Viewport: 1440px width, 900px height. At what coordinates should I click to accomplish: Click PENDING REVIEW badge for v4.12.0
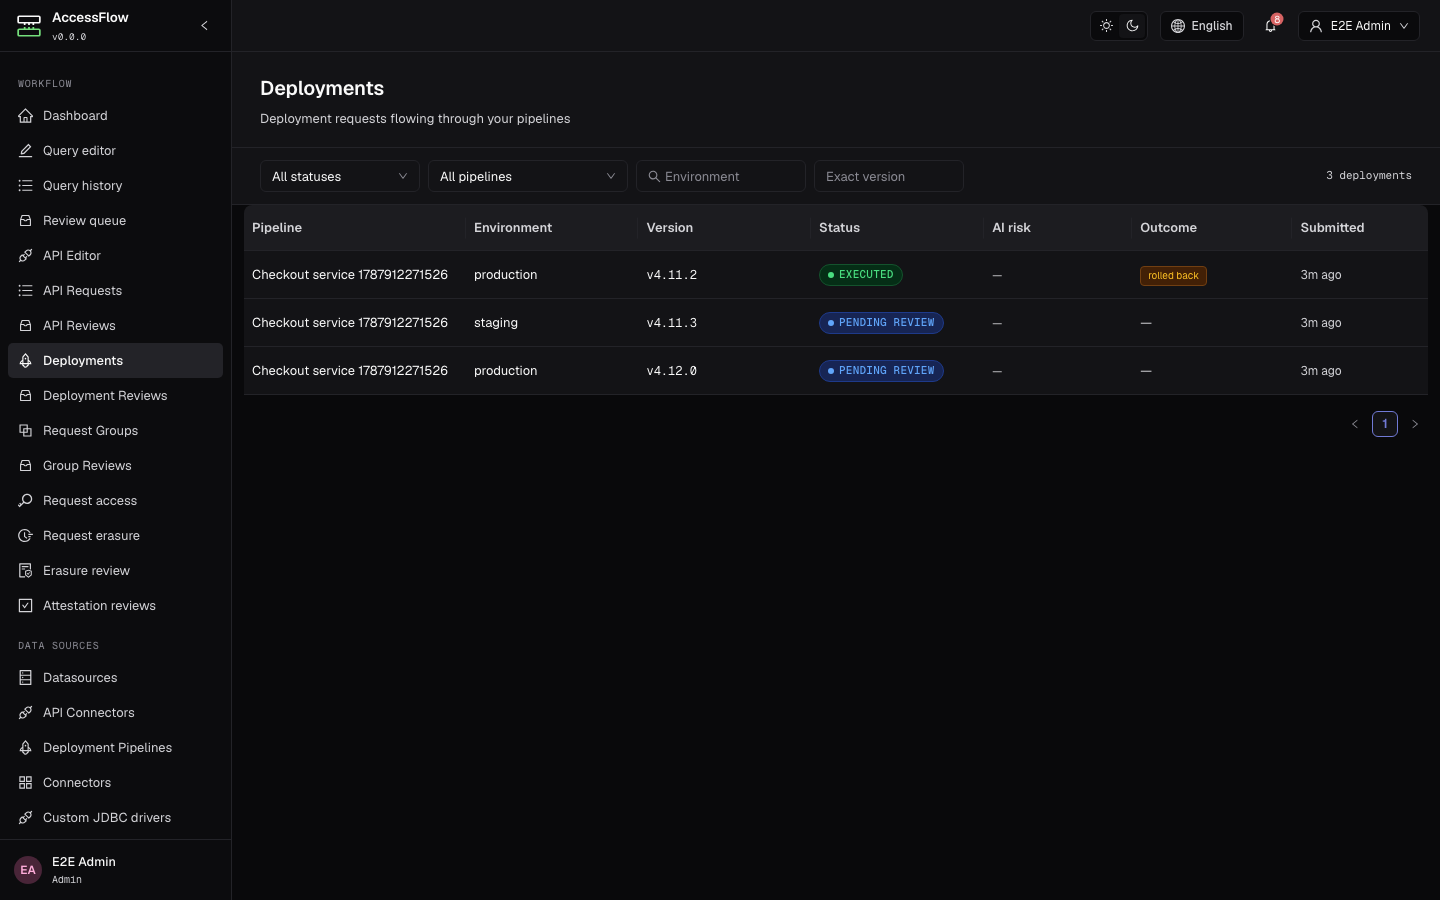pyautogui.click(x=881, y=371)
